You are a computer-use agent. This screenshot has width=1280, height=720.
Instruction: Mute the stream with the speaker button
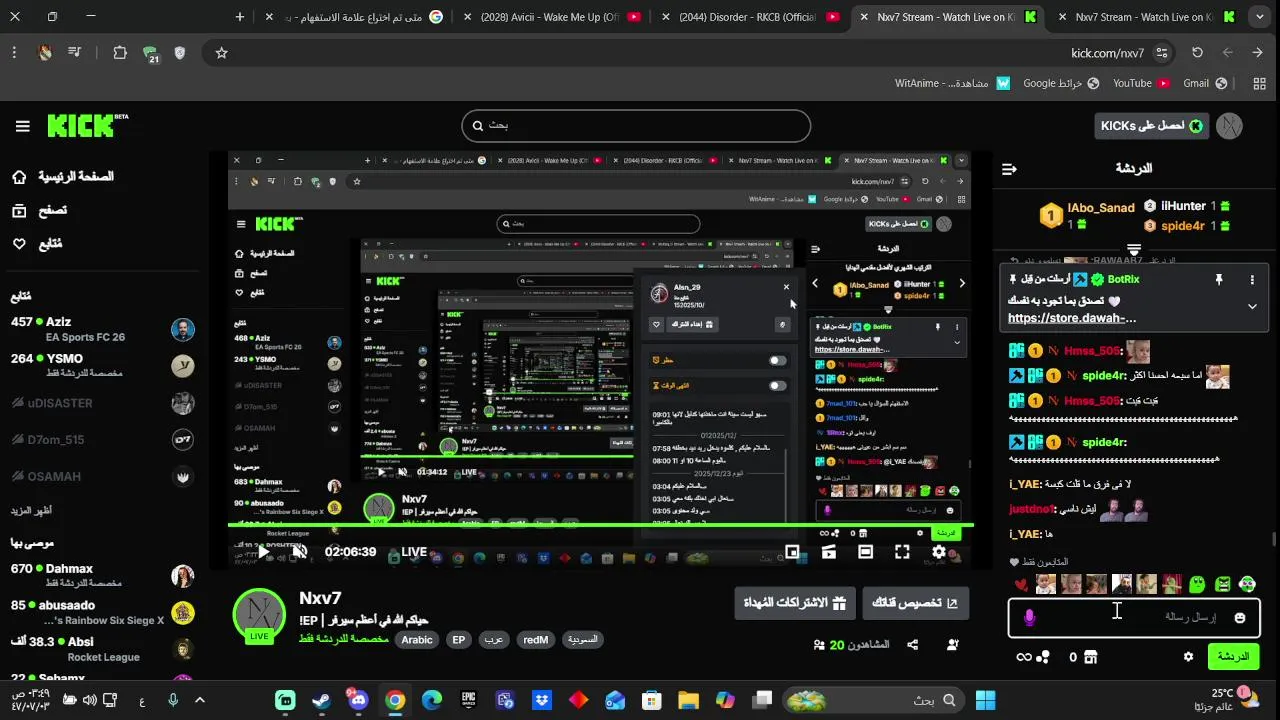[x=299, y=552]
